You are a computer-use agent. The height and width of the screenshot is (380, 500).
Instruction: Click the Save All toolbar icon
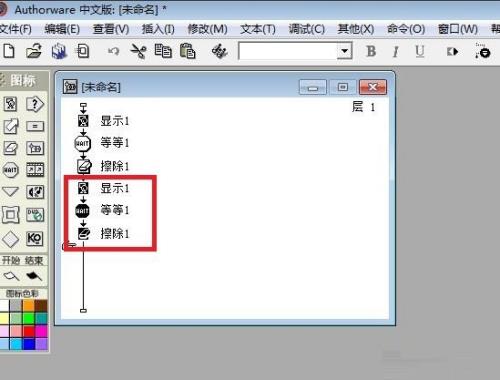click(x=59, y=51)
